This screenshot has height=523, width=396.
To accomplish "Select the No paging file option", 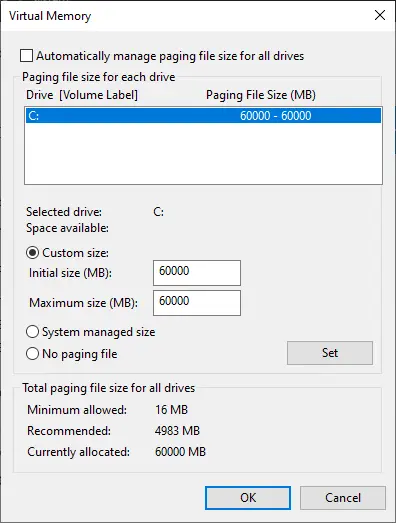I will (x=32, y=354).
